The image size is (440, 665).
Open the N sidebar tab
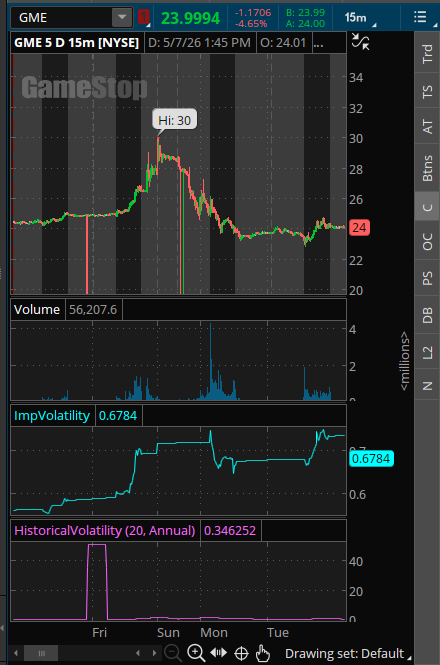coord(427,385)
